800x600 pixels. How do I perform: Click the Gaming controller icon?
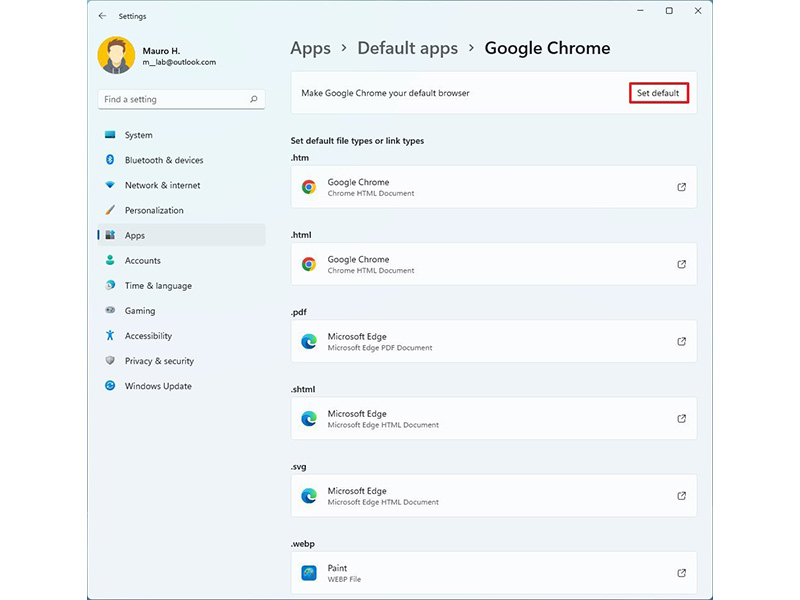coord(110,310)
